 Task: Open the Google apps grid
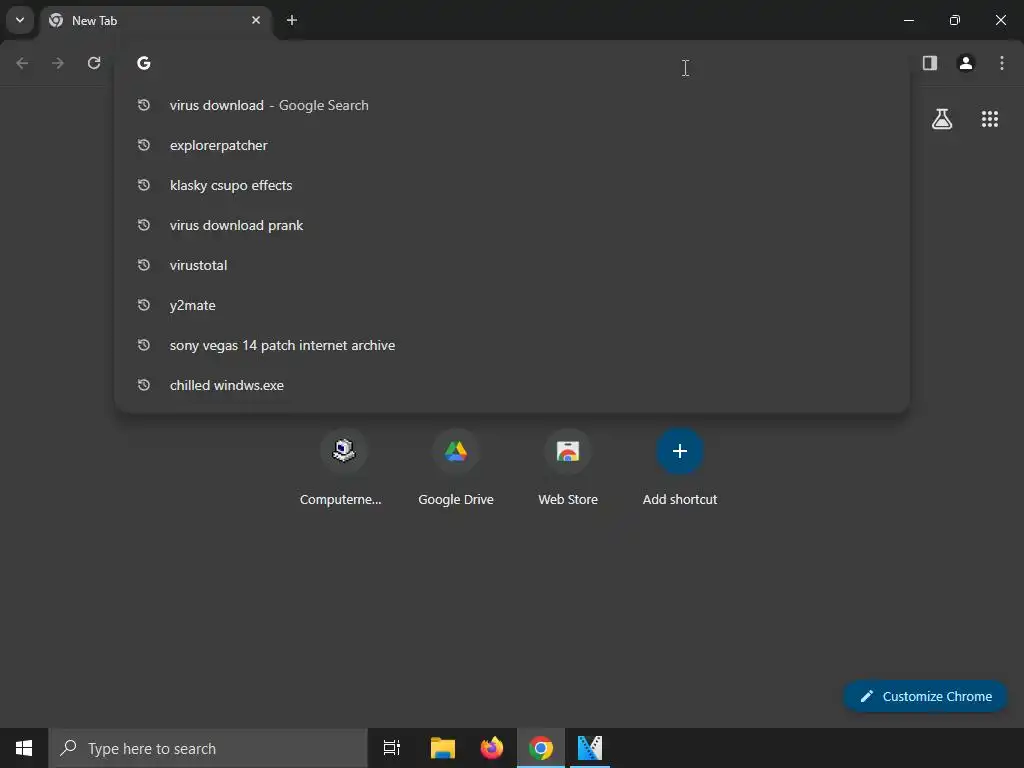990,119
